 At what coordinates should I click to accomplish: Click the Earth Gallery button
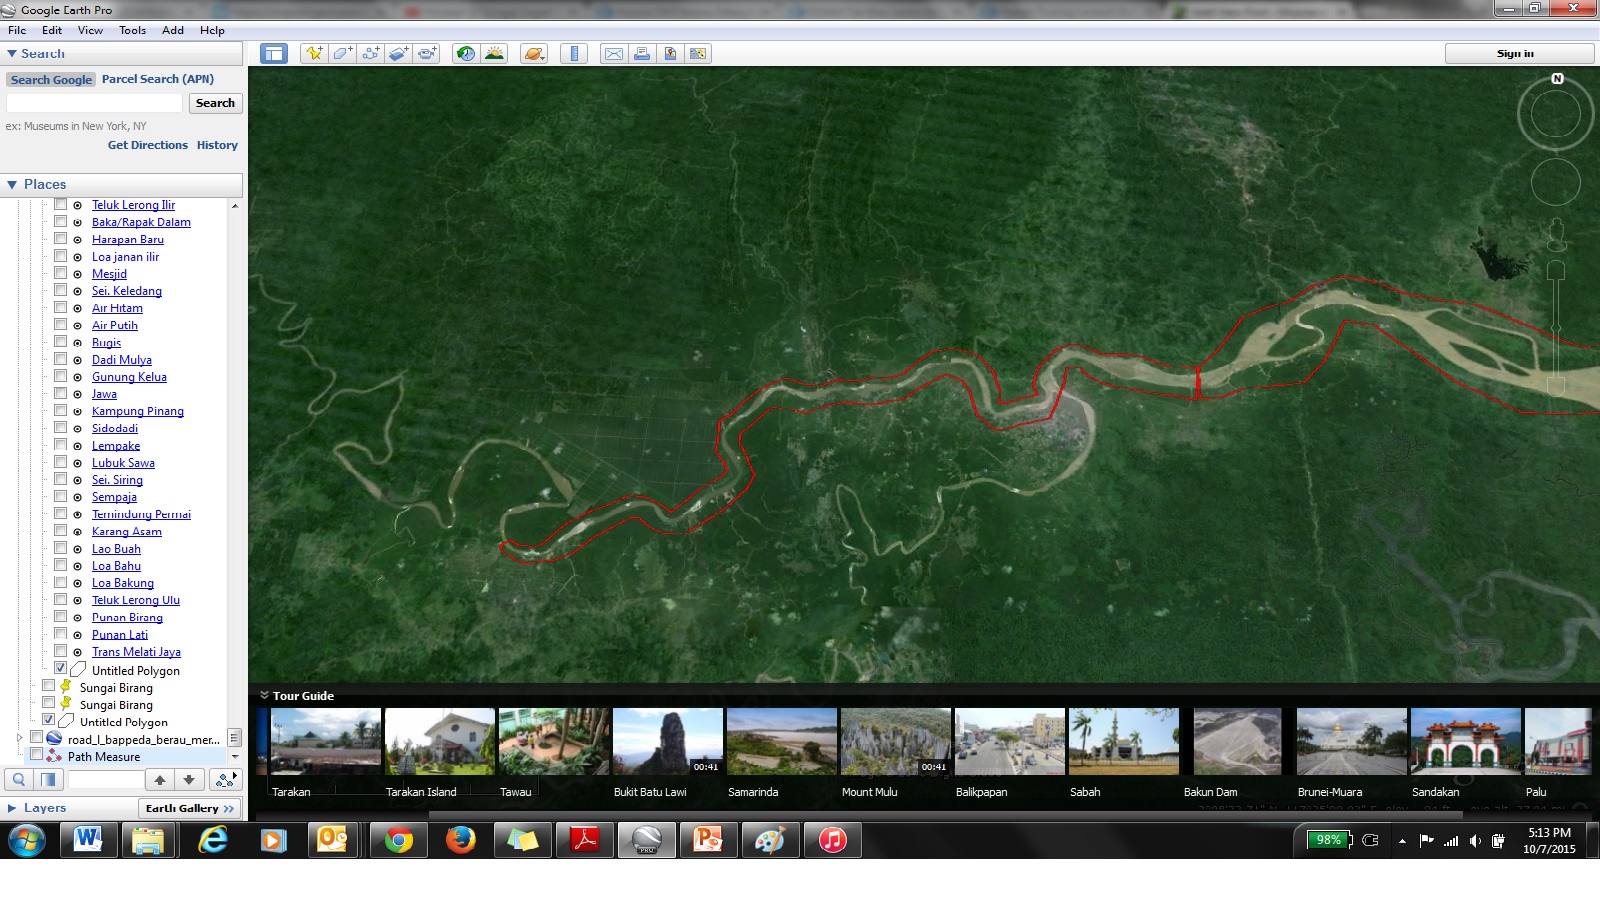[189, 808]
